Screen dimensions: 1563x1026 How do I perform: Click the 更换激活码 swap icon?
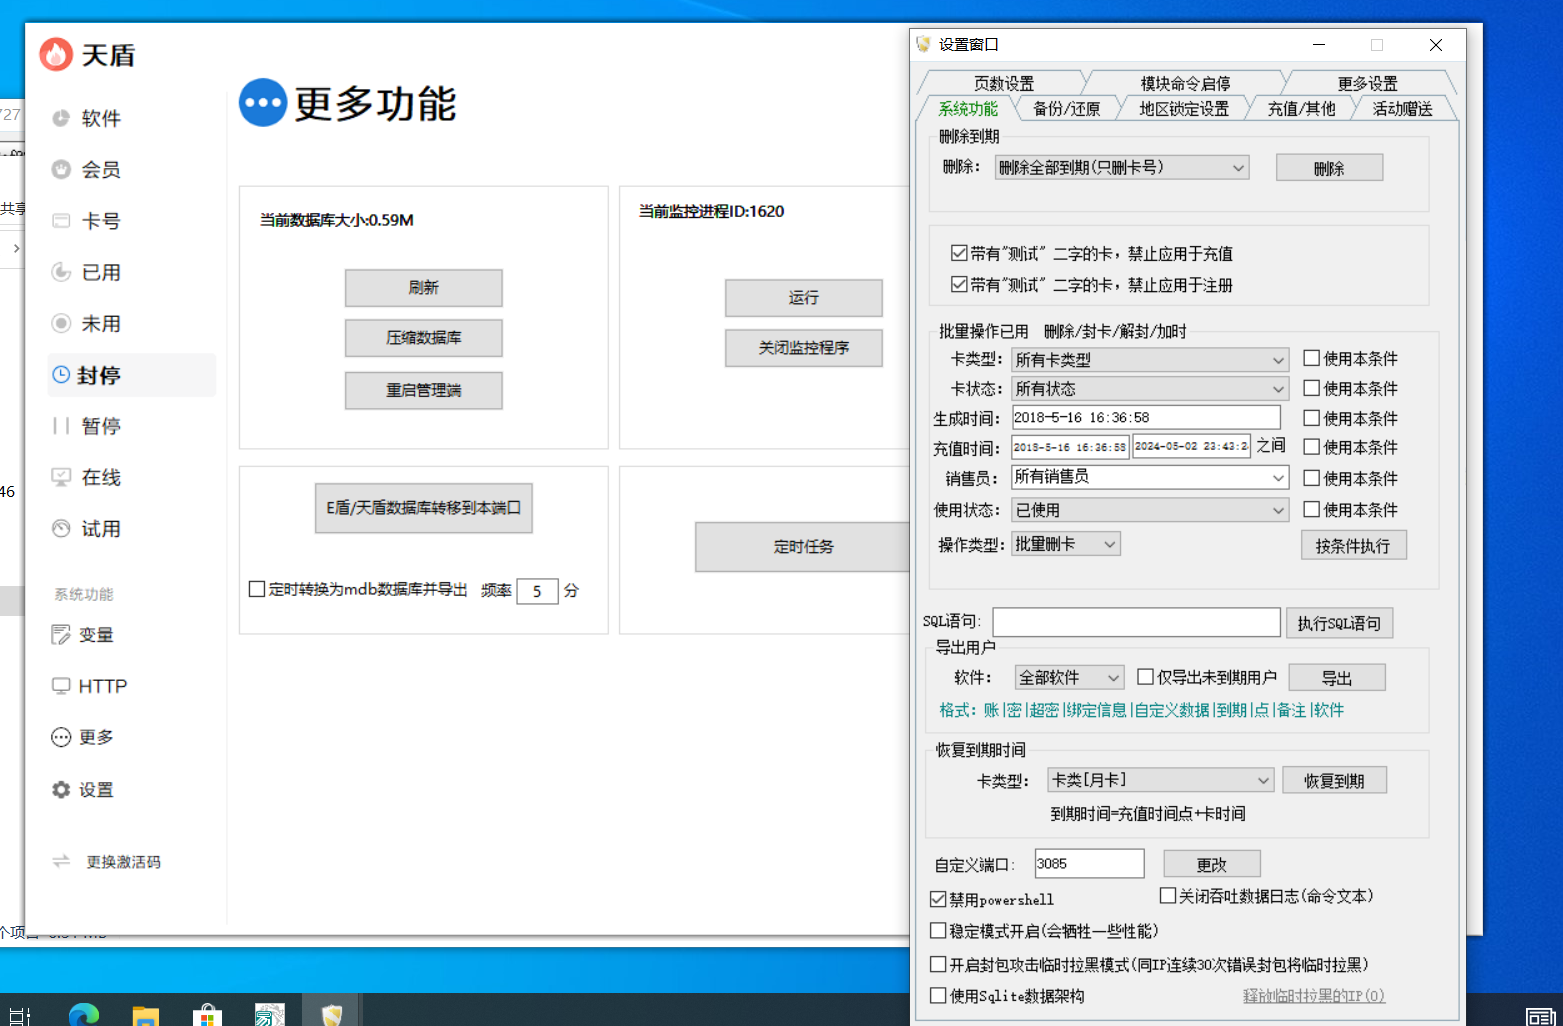coord(61,861)
